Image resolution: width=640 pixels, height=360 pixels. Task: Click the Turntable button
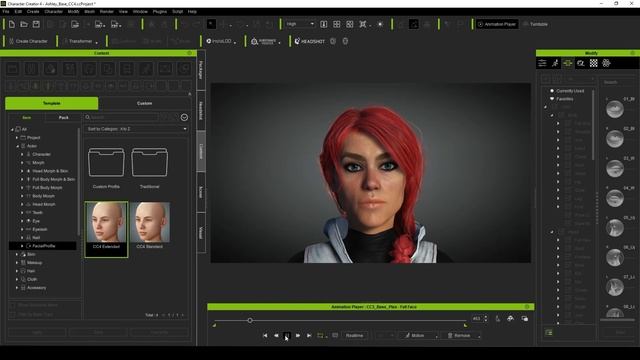pos(536,24)
